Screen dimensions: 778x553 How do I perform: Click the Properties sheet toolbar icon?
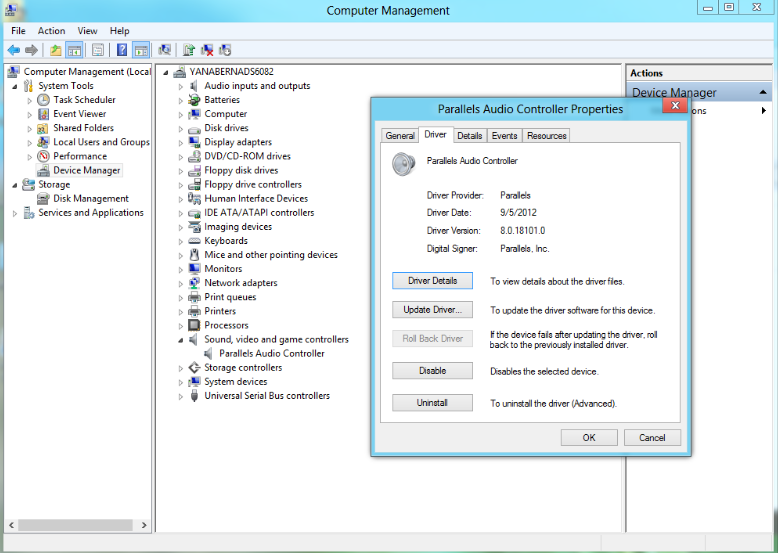coord(98,50)
